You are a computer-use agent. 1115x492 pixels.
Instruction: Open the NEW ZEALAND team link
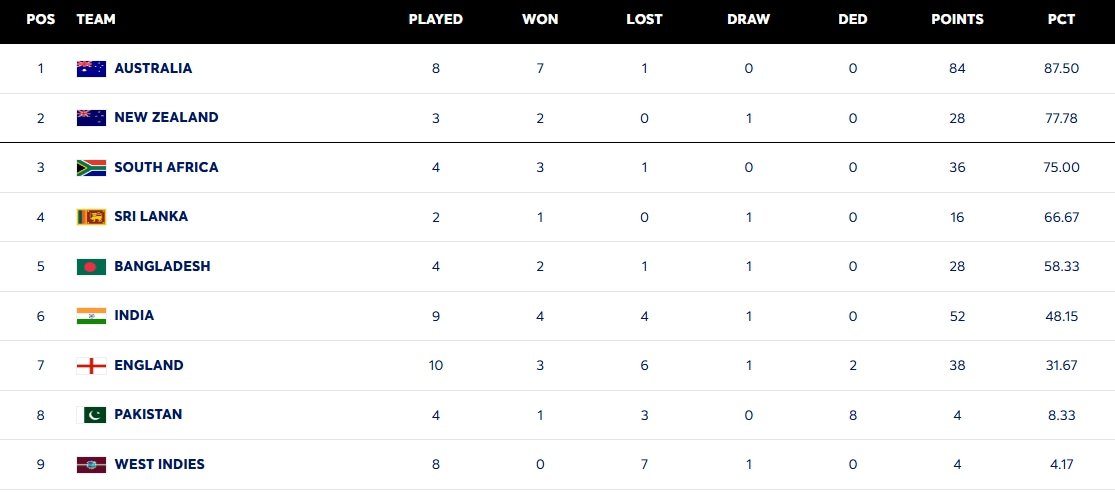click(x=166, y=117)
